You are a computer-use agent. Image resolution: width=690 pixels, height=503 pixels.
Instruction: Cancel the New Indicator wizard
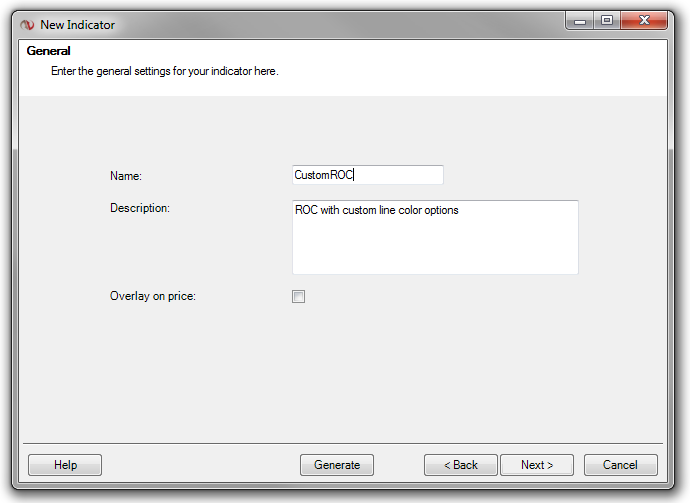pos(620,465)
